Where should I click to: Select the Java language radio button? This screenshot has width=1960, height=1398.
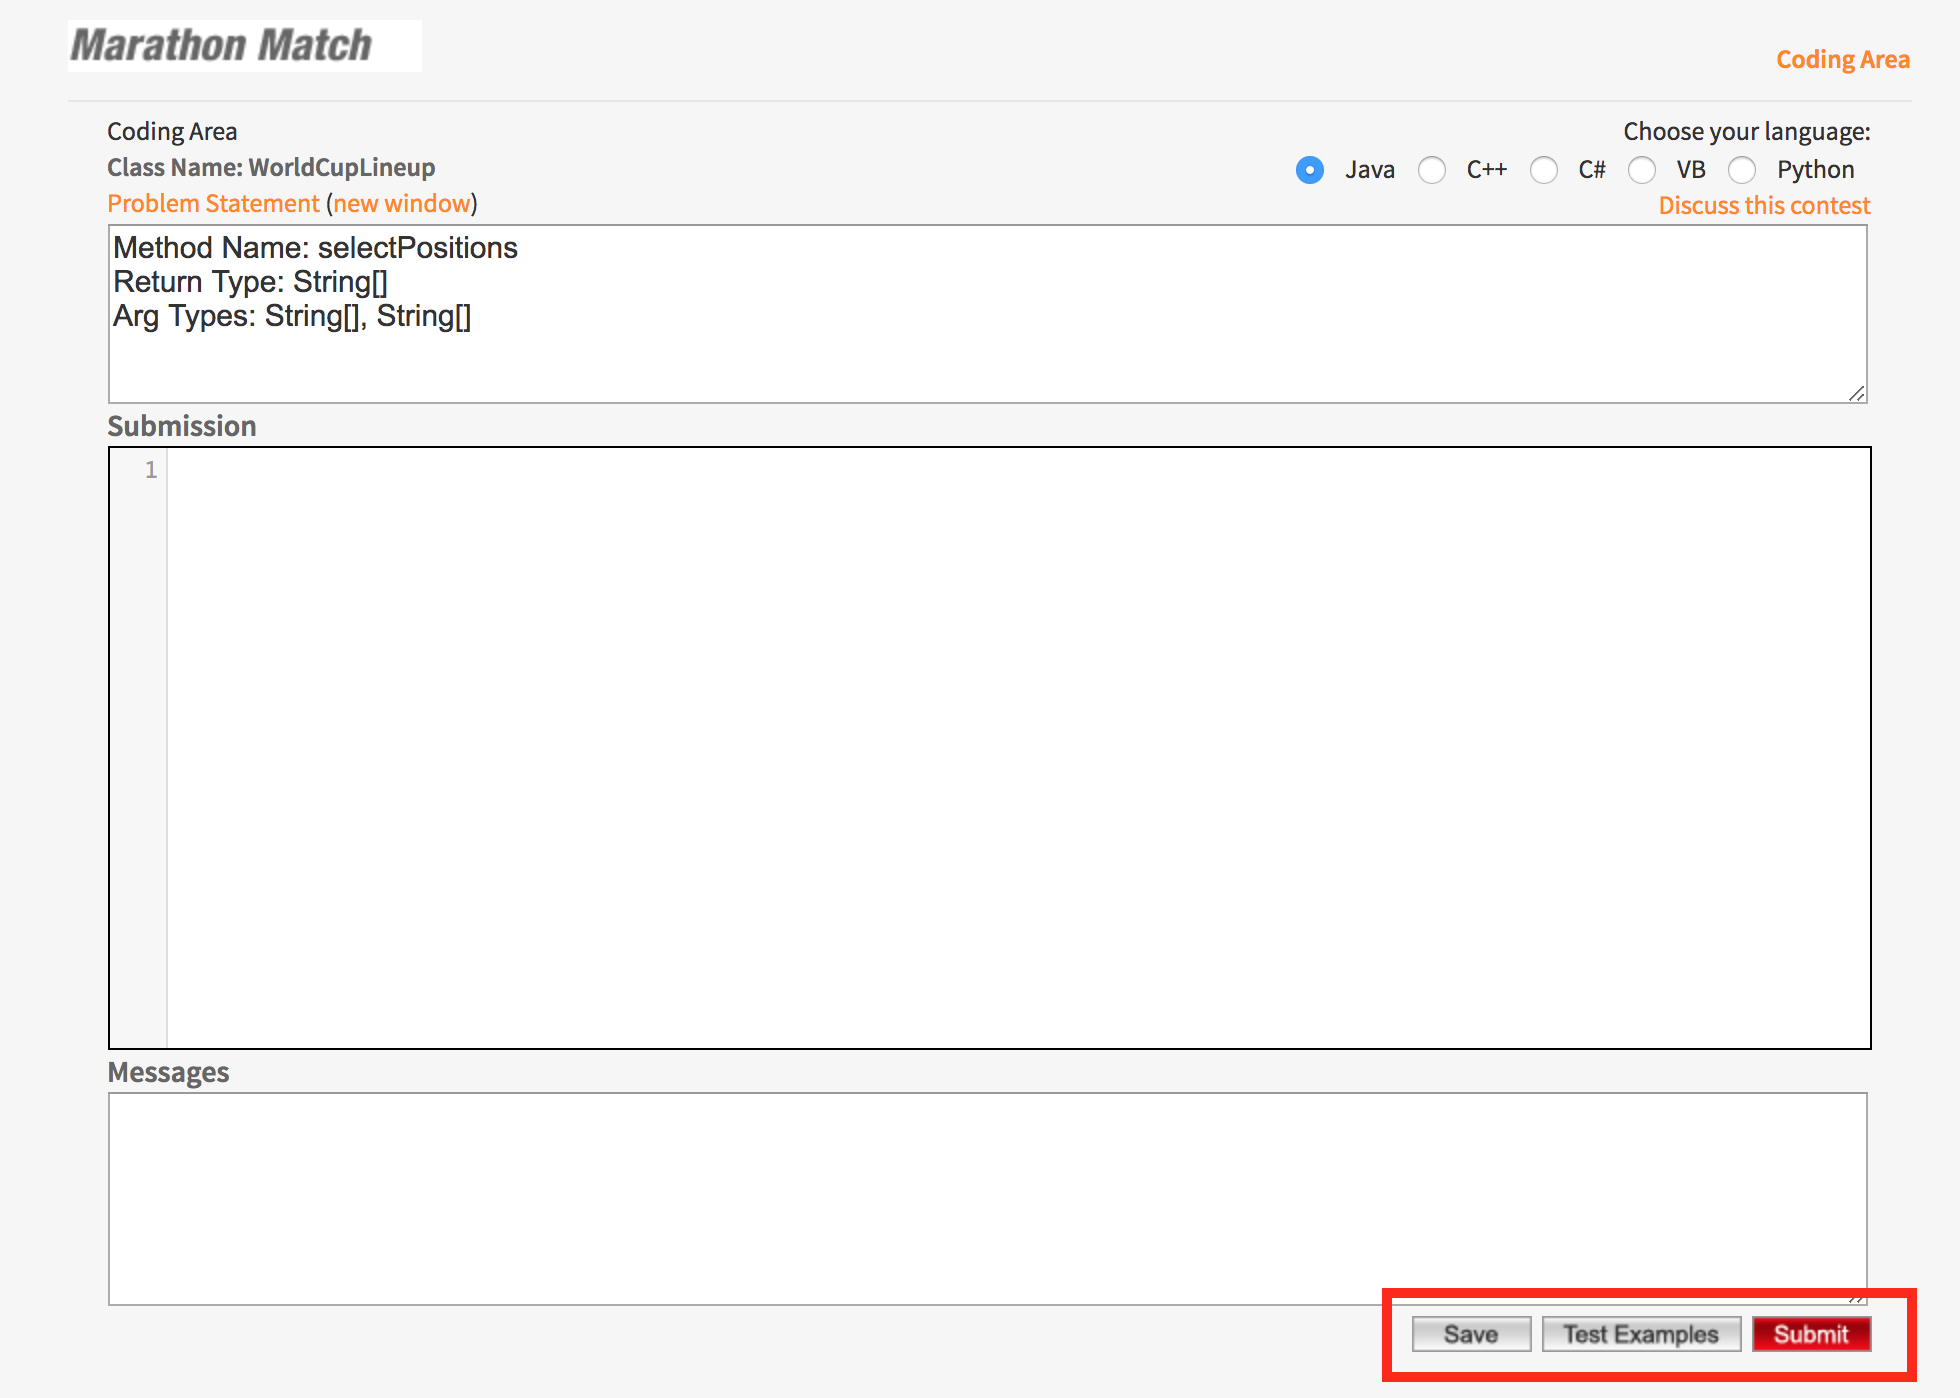pyautogui.click(x=1309, y=170)
